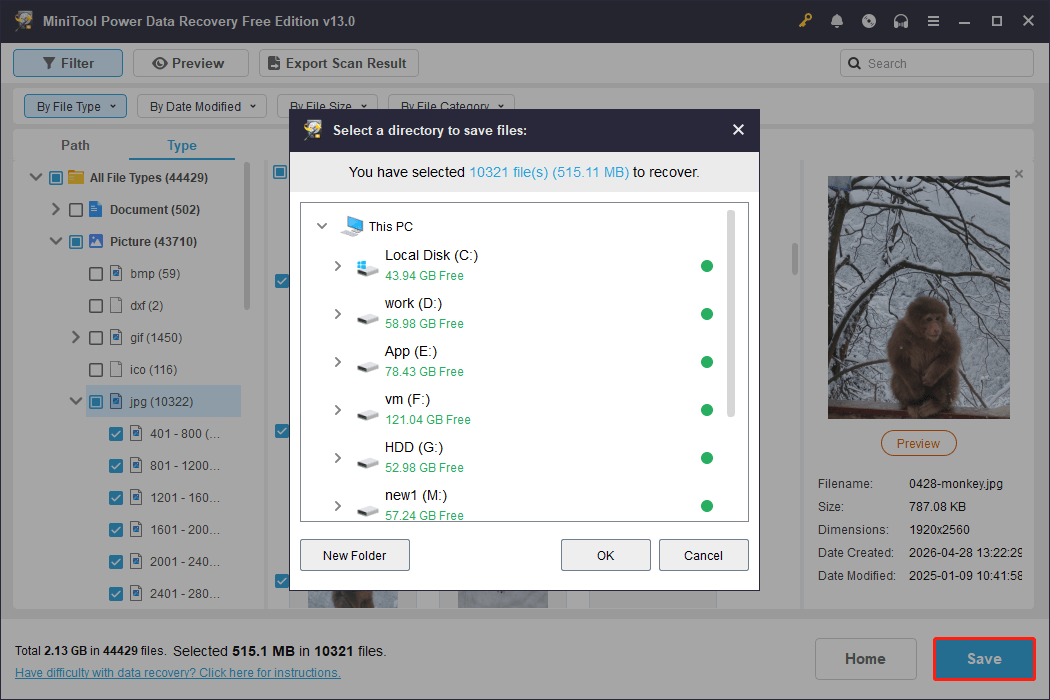Click the Local Disk (C:) drive icon
The width and height of the screenshot is (1050, 700).
point(368,268)
